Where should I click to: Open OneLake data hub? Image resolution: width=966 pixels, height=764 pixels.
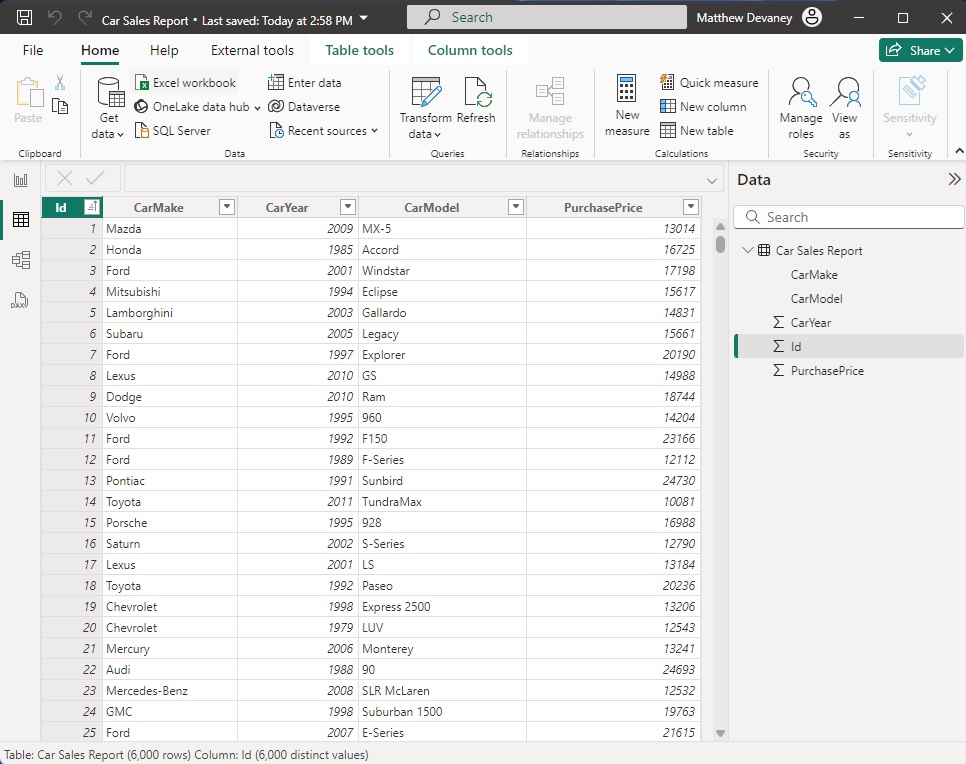(197, 107)
